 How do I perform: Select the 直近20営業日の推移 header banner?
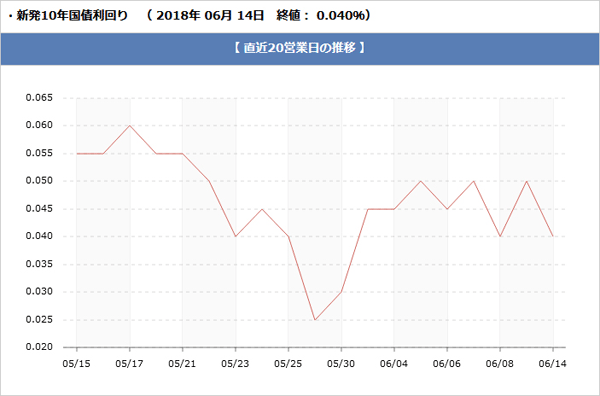tap(300, 49)
